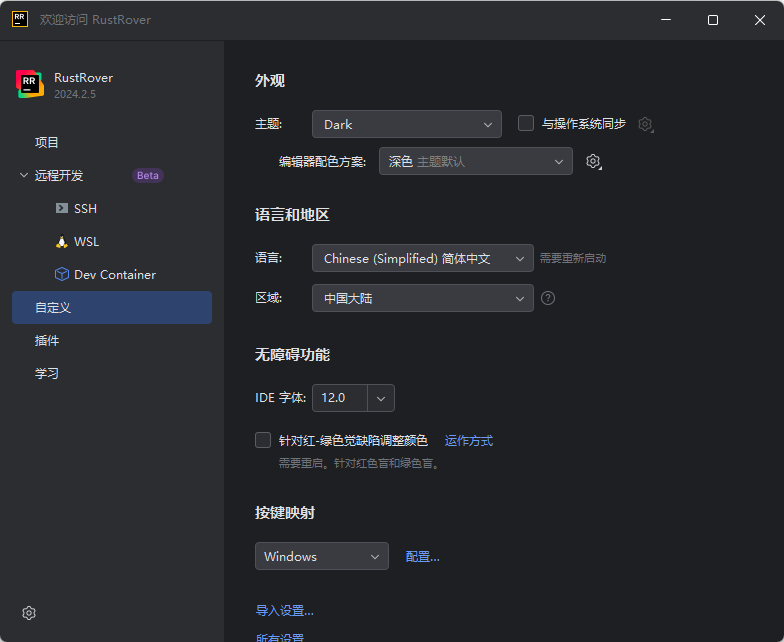Click the 导入设置... link
The width and height of the screenshot is (784, 642).
pyautogui.click(x=284, y=610)
